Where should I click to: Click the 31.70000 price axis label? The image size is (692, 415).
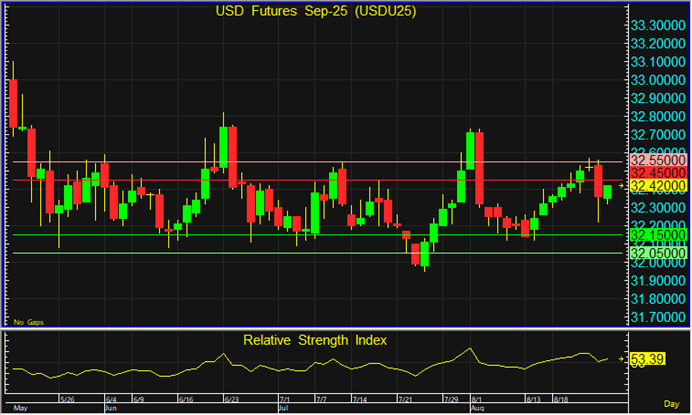tap(658, 317)
